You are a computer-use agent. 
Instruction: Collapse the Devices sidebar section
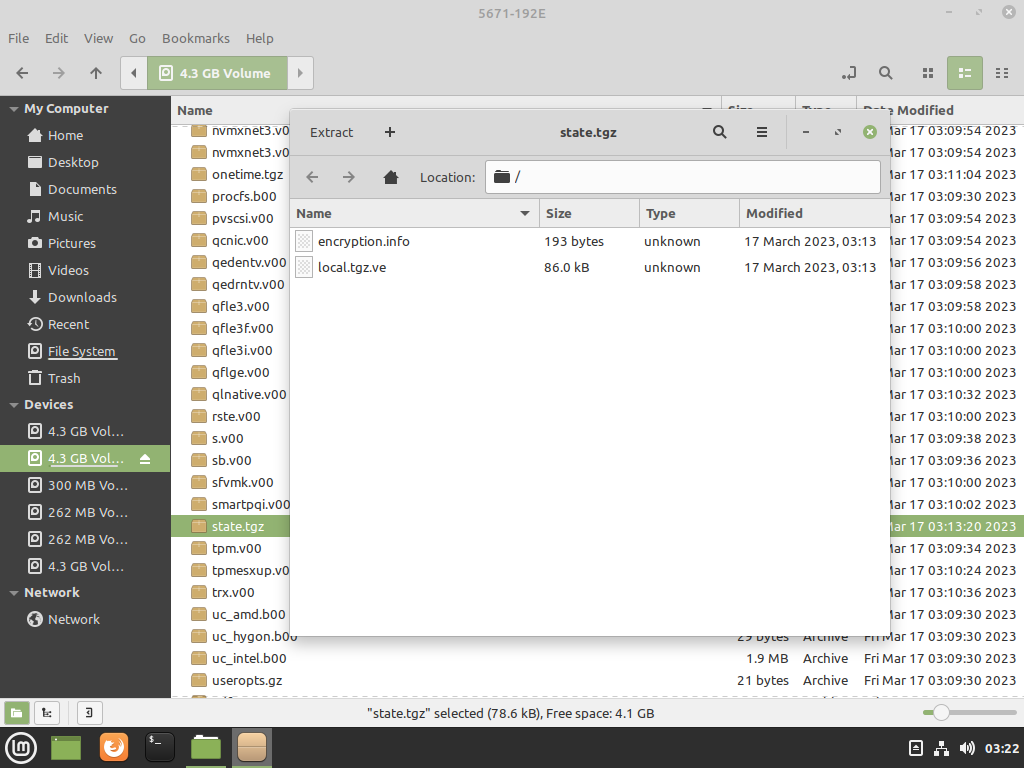tap(14, 405)
